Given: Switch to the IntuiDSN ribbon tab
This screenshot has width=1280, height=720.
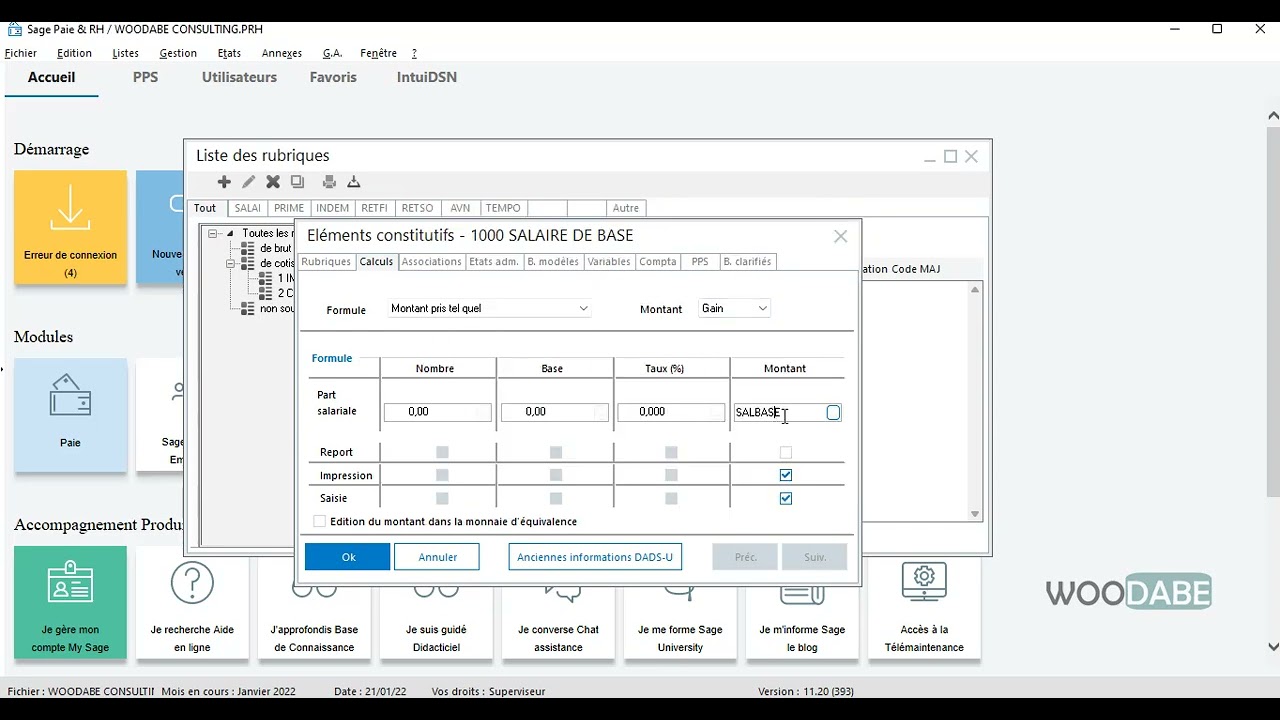Looking at the screenshot, I should [427, 77].
